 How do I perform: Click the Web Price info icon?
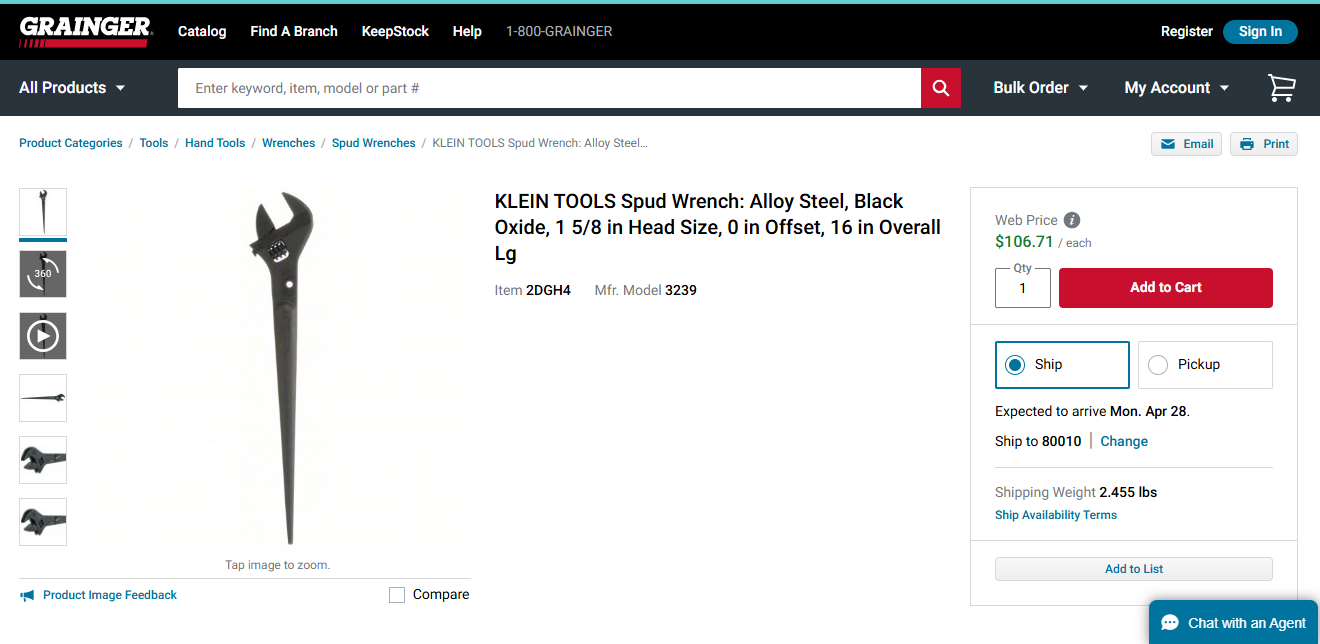(1072, 220)
